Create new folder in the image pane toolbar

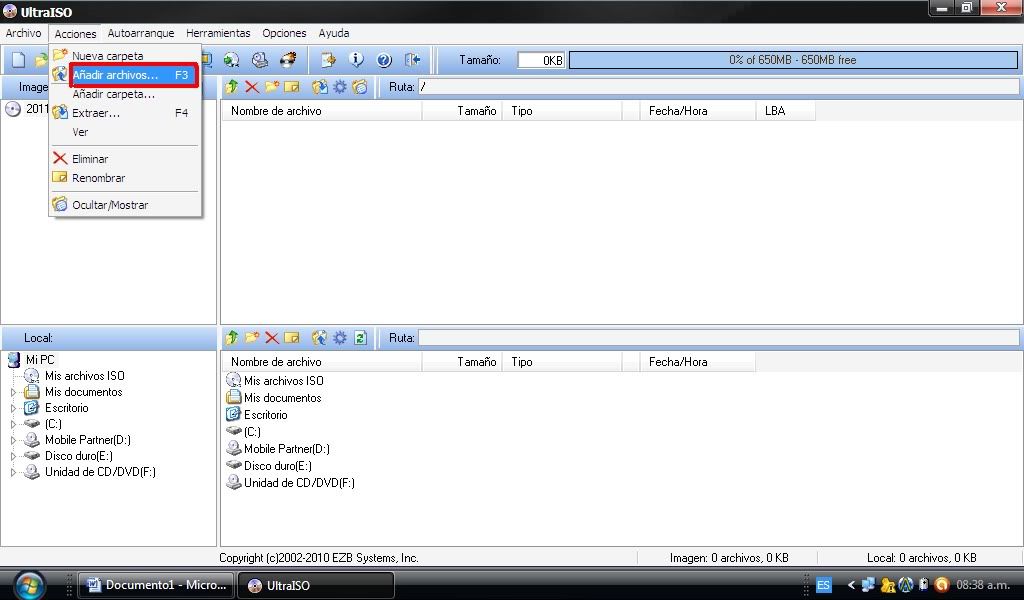[x=272, y=87]
